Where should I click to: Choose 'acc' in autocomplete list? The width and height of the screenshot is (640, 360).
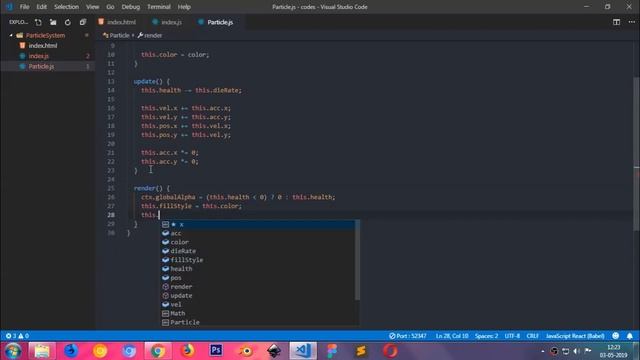pyautogui.click(x=258, y=233)
